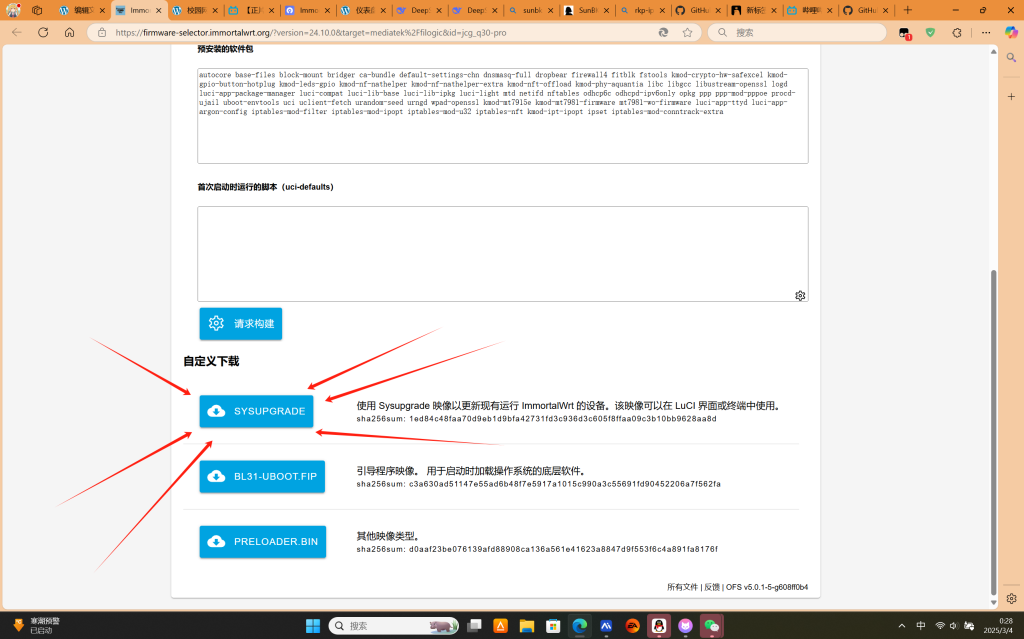Open the Windows Start menu

pos(313,626)
